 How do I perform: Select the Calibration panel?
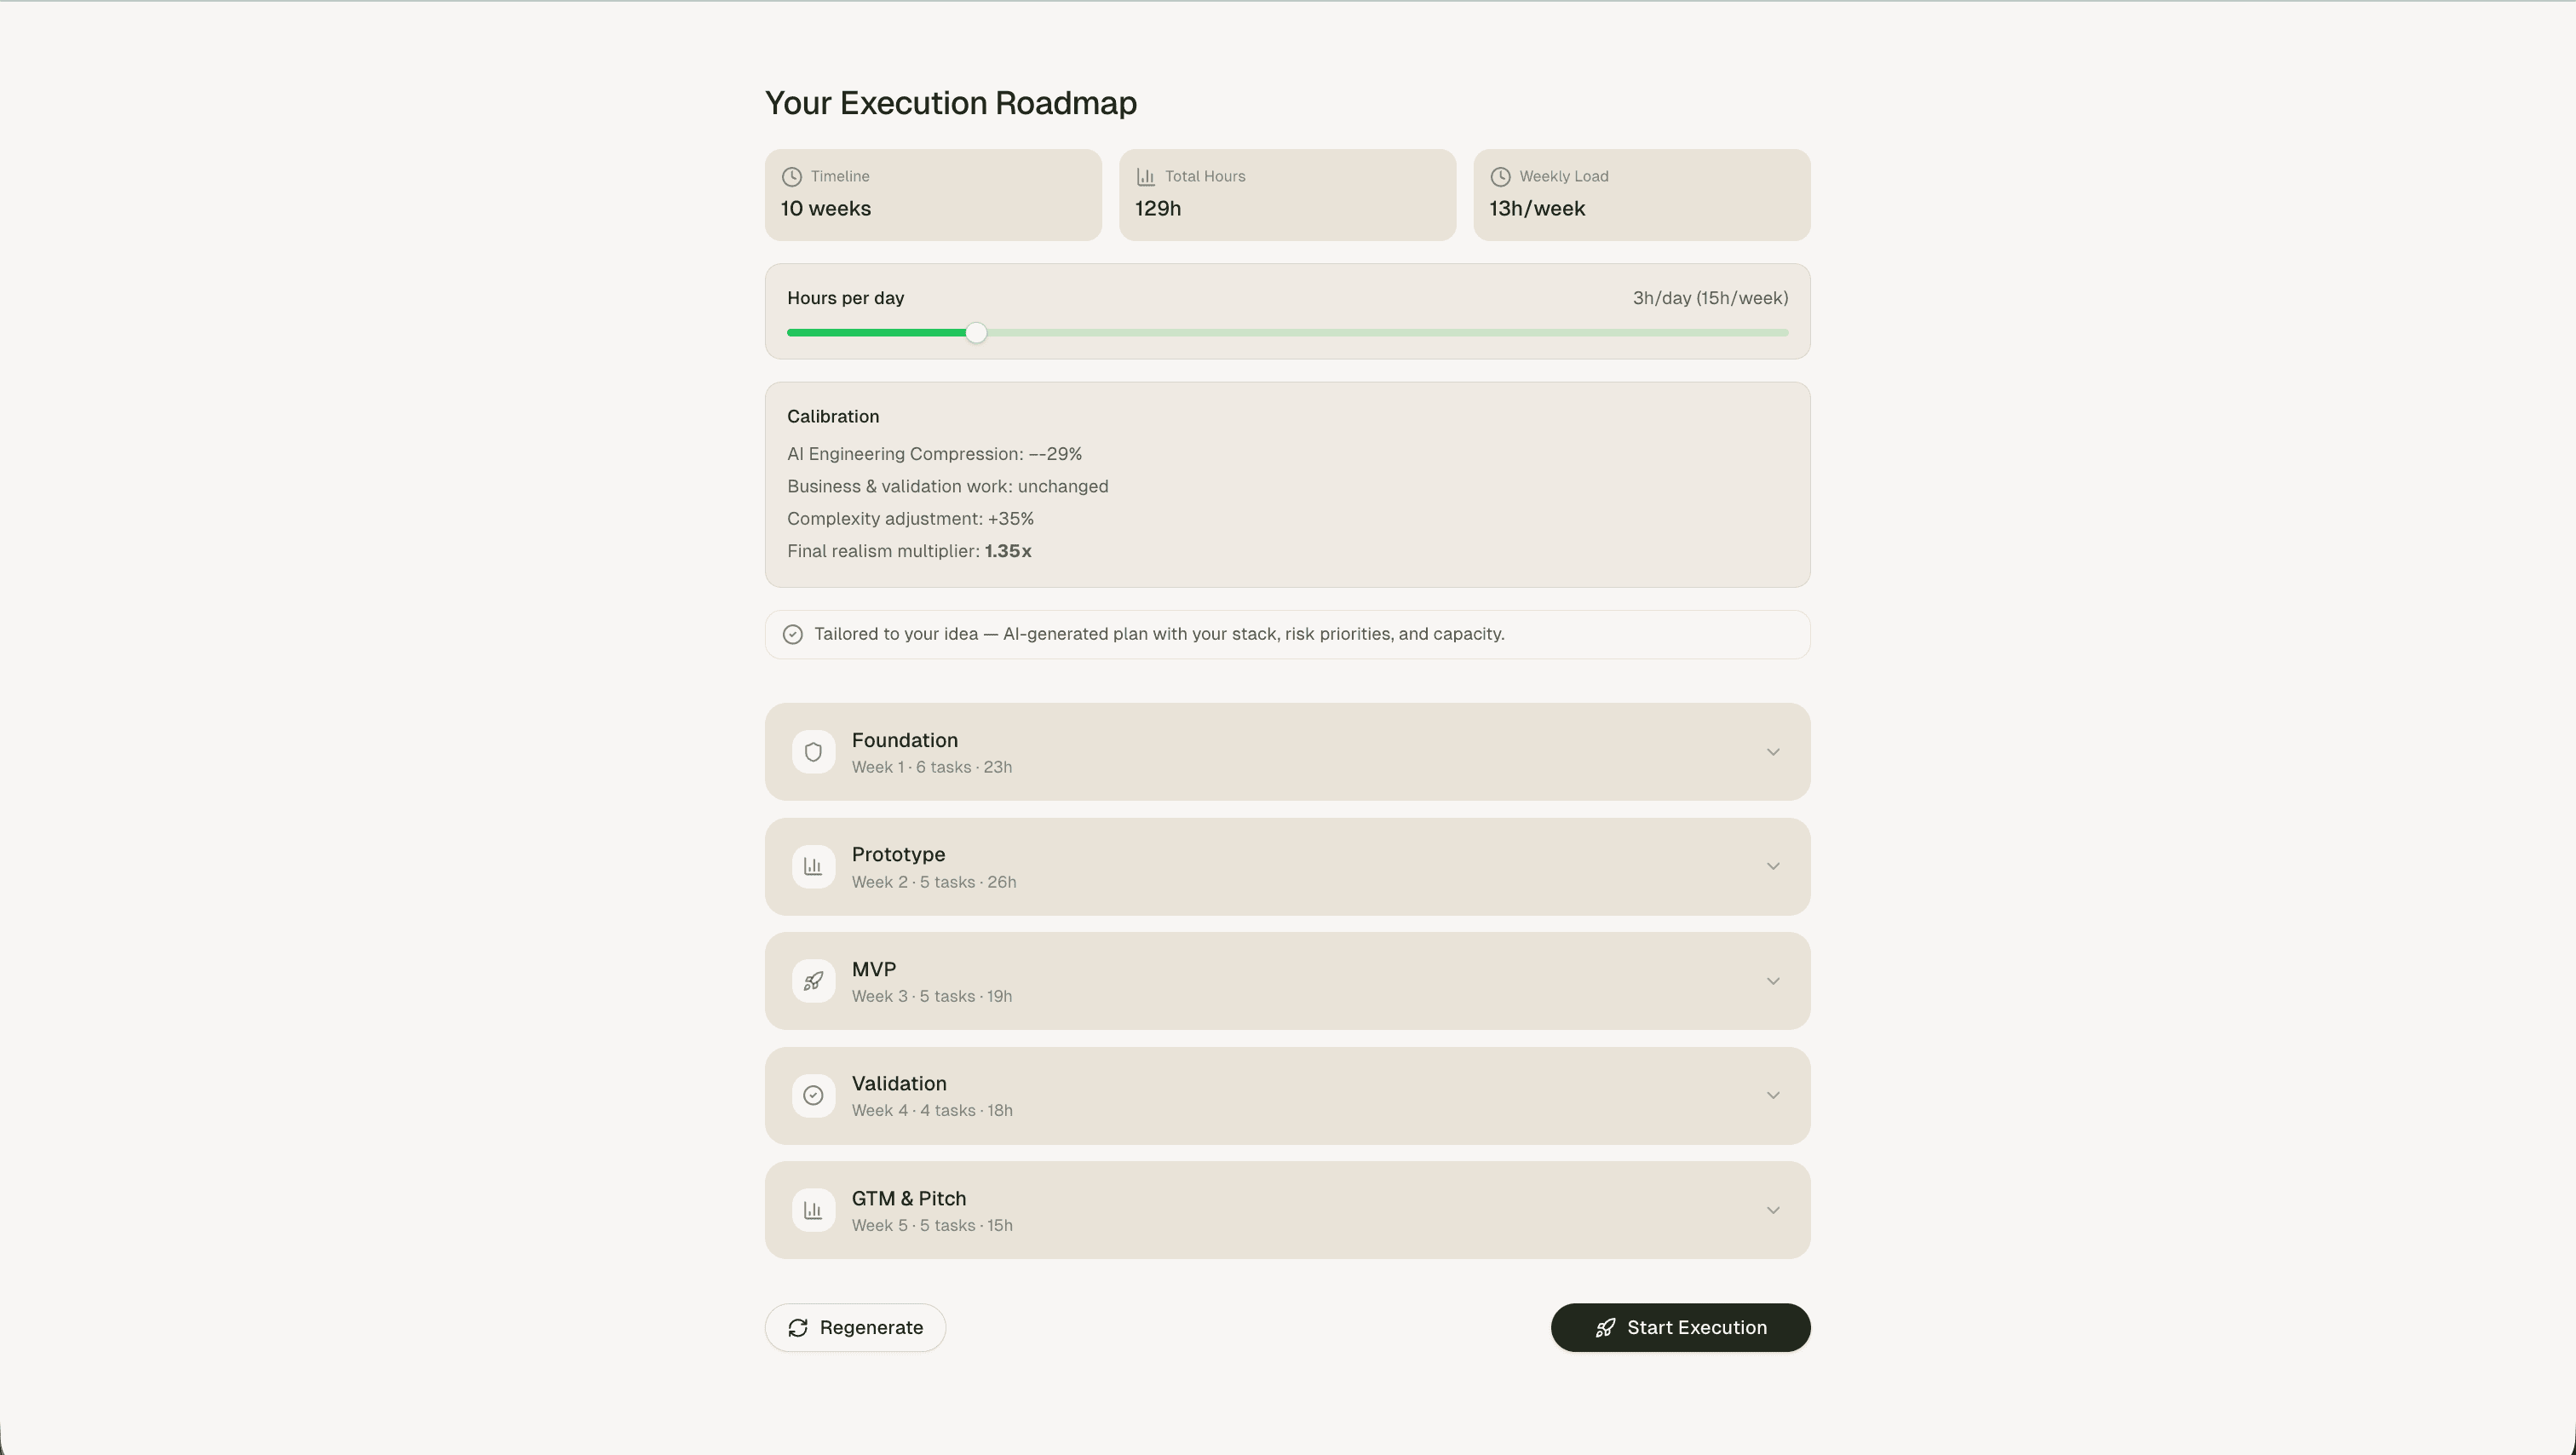click(1287, 486)
